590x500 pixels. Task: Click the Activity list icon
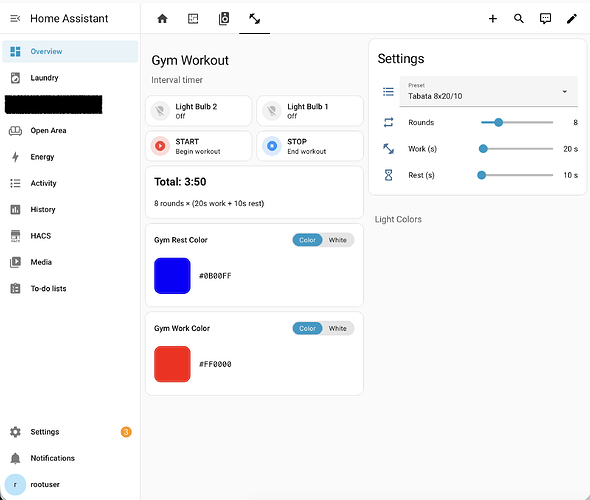[15, 183]
